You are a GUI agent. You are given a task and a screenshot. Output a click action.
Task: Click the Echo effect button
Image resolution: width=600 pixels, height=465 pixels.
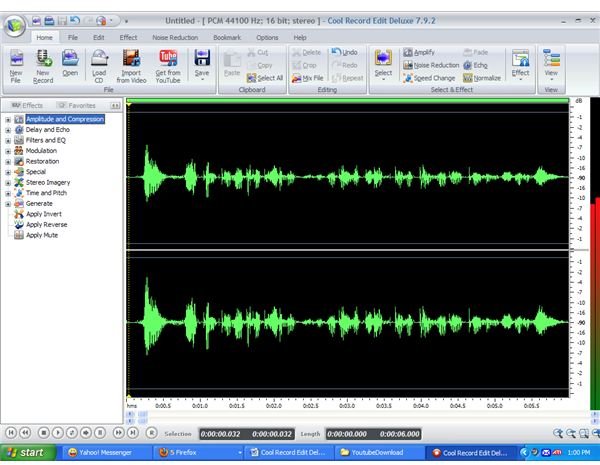(x=475, y=65)
